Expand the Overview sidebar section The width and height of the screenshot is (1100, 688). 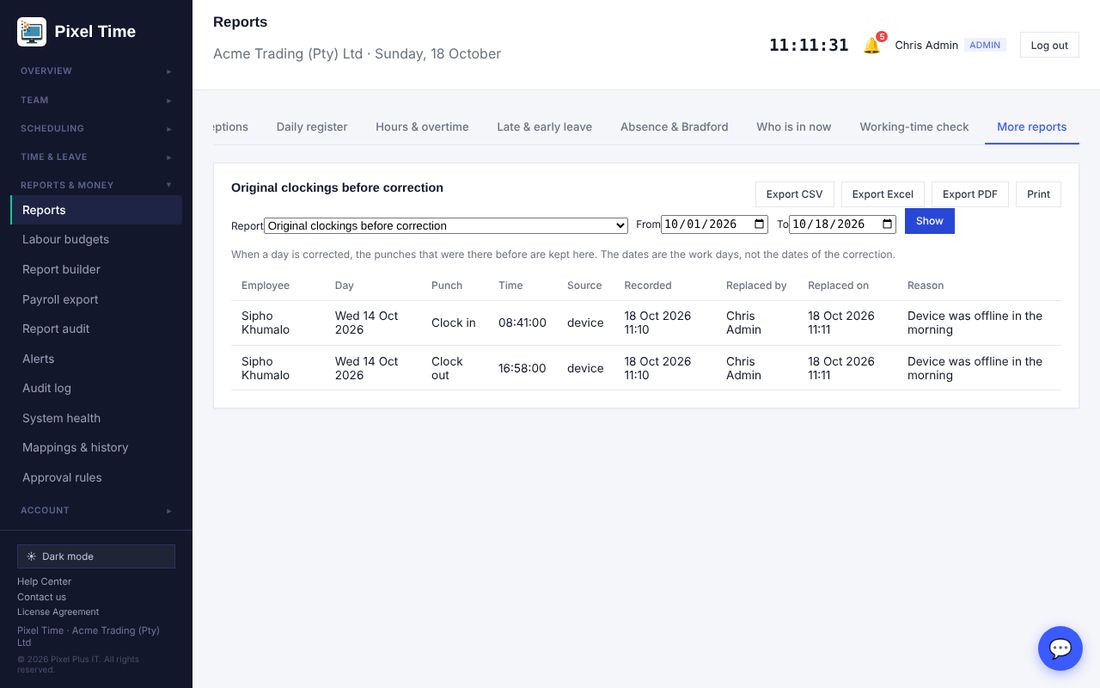(96, 71)
